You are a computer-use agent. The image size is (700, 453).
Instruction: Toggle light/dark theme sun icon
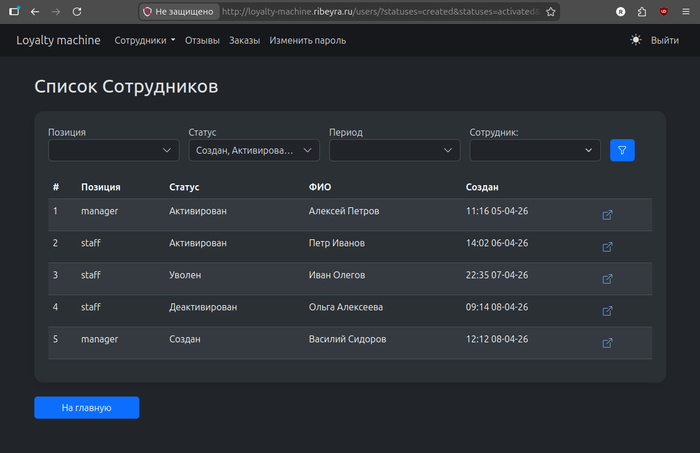tap(636, 40)
